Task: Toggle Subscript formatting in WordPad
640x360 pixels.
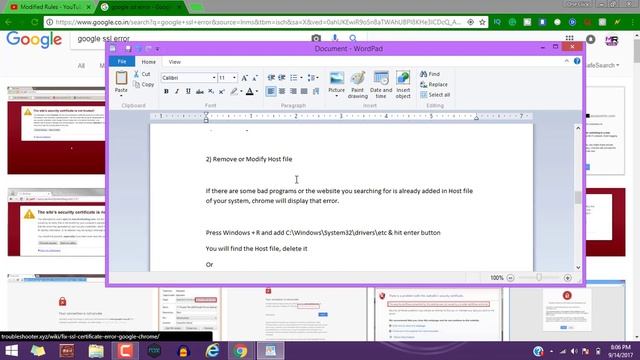Action: (211, 91)
